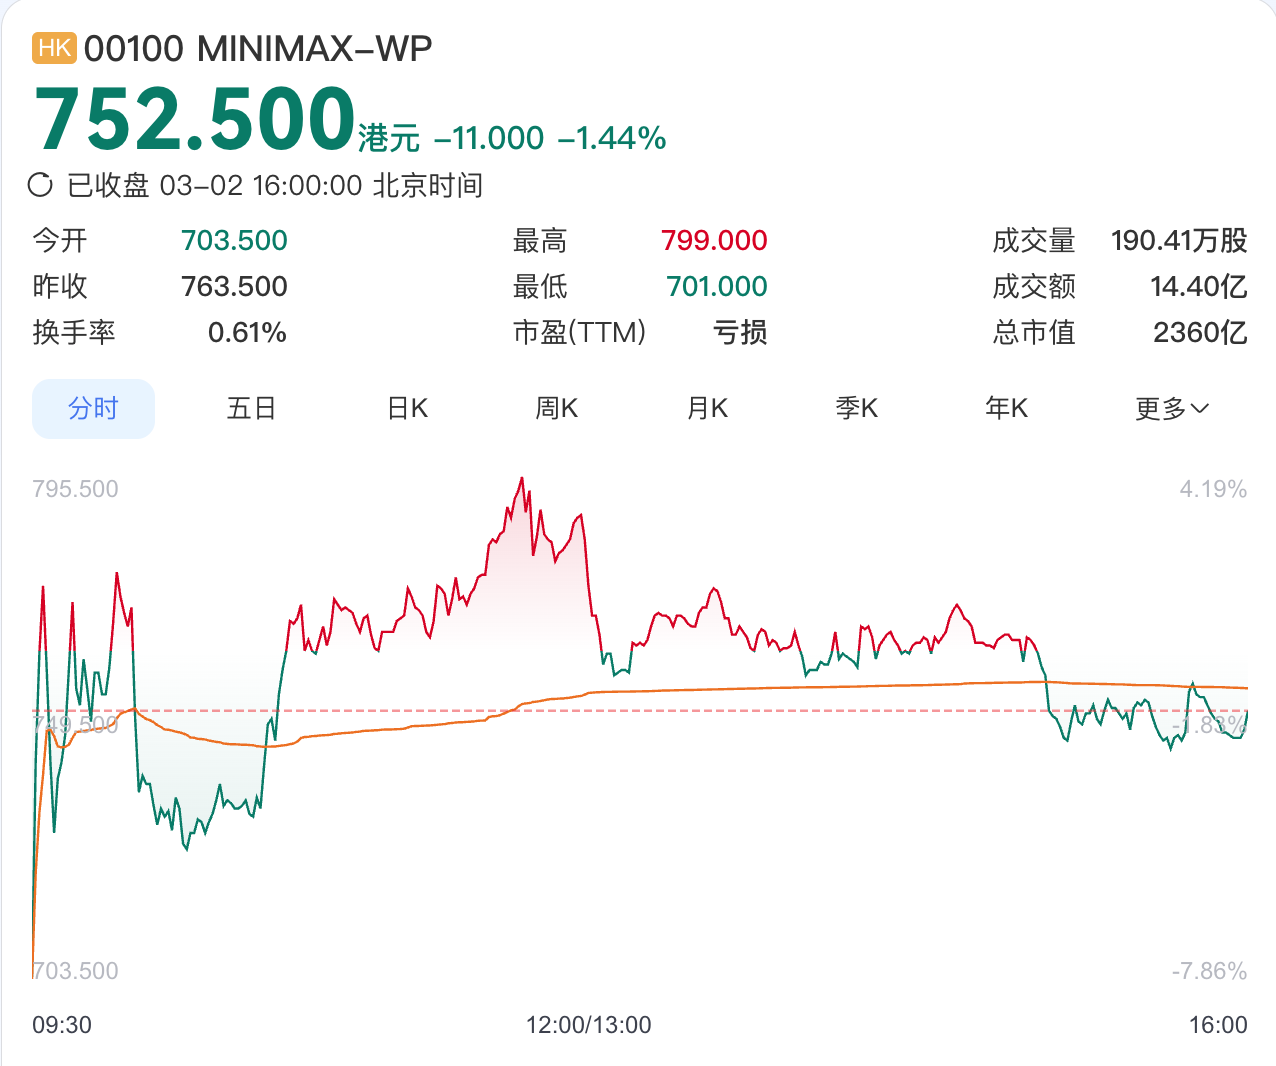
Task: Click the intraday peak on the price line
Action: coord(522,479)
